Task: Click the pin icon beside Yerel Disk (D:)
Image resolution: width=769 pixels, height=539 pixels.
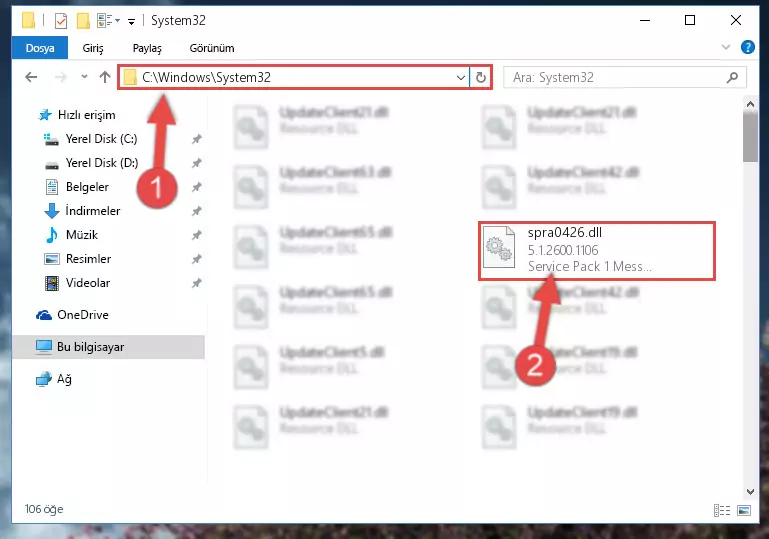Action: click(196, 163)
